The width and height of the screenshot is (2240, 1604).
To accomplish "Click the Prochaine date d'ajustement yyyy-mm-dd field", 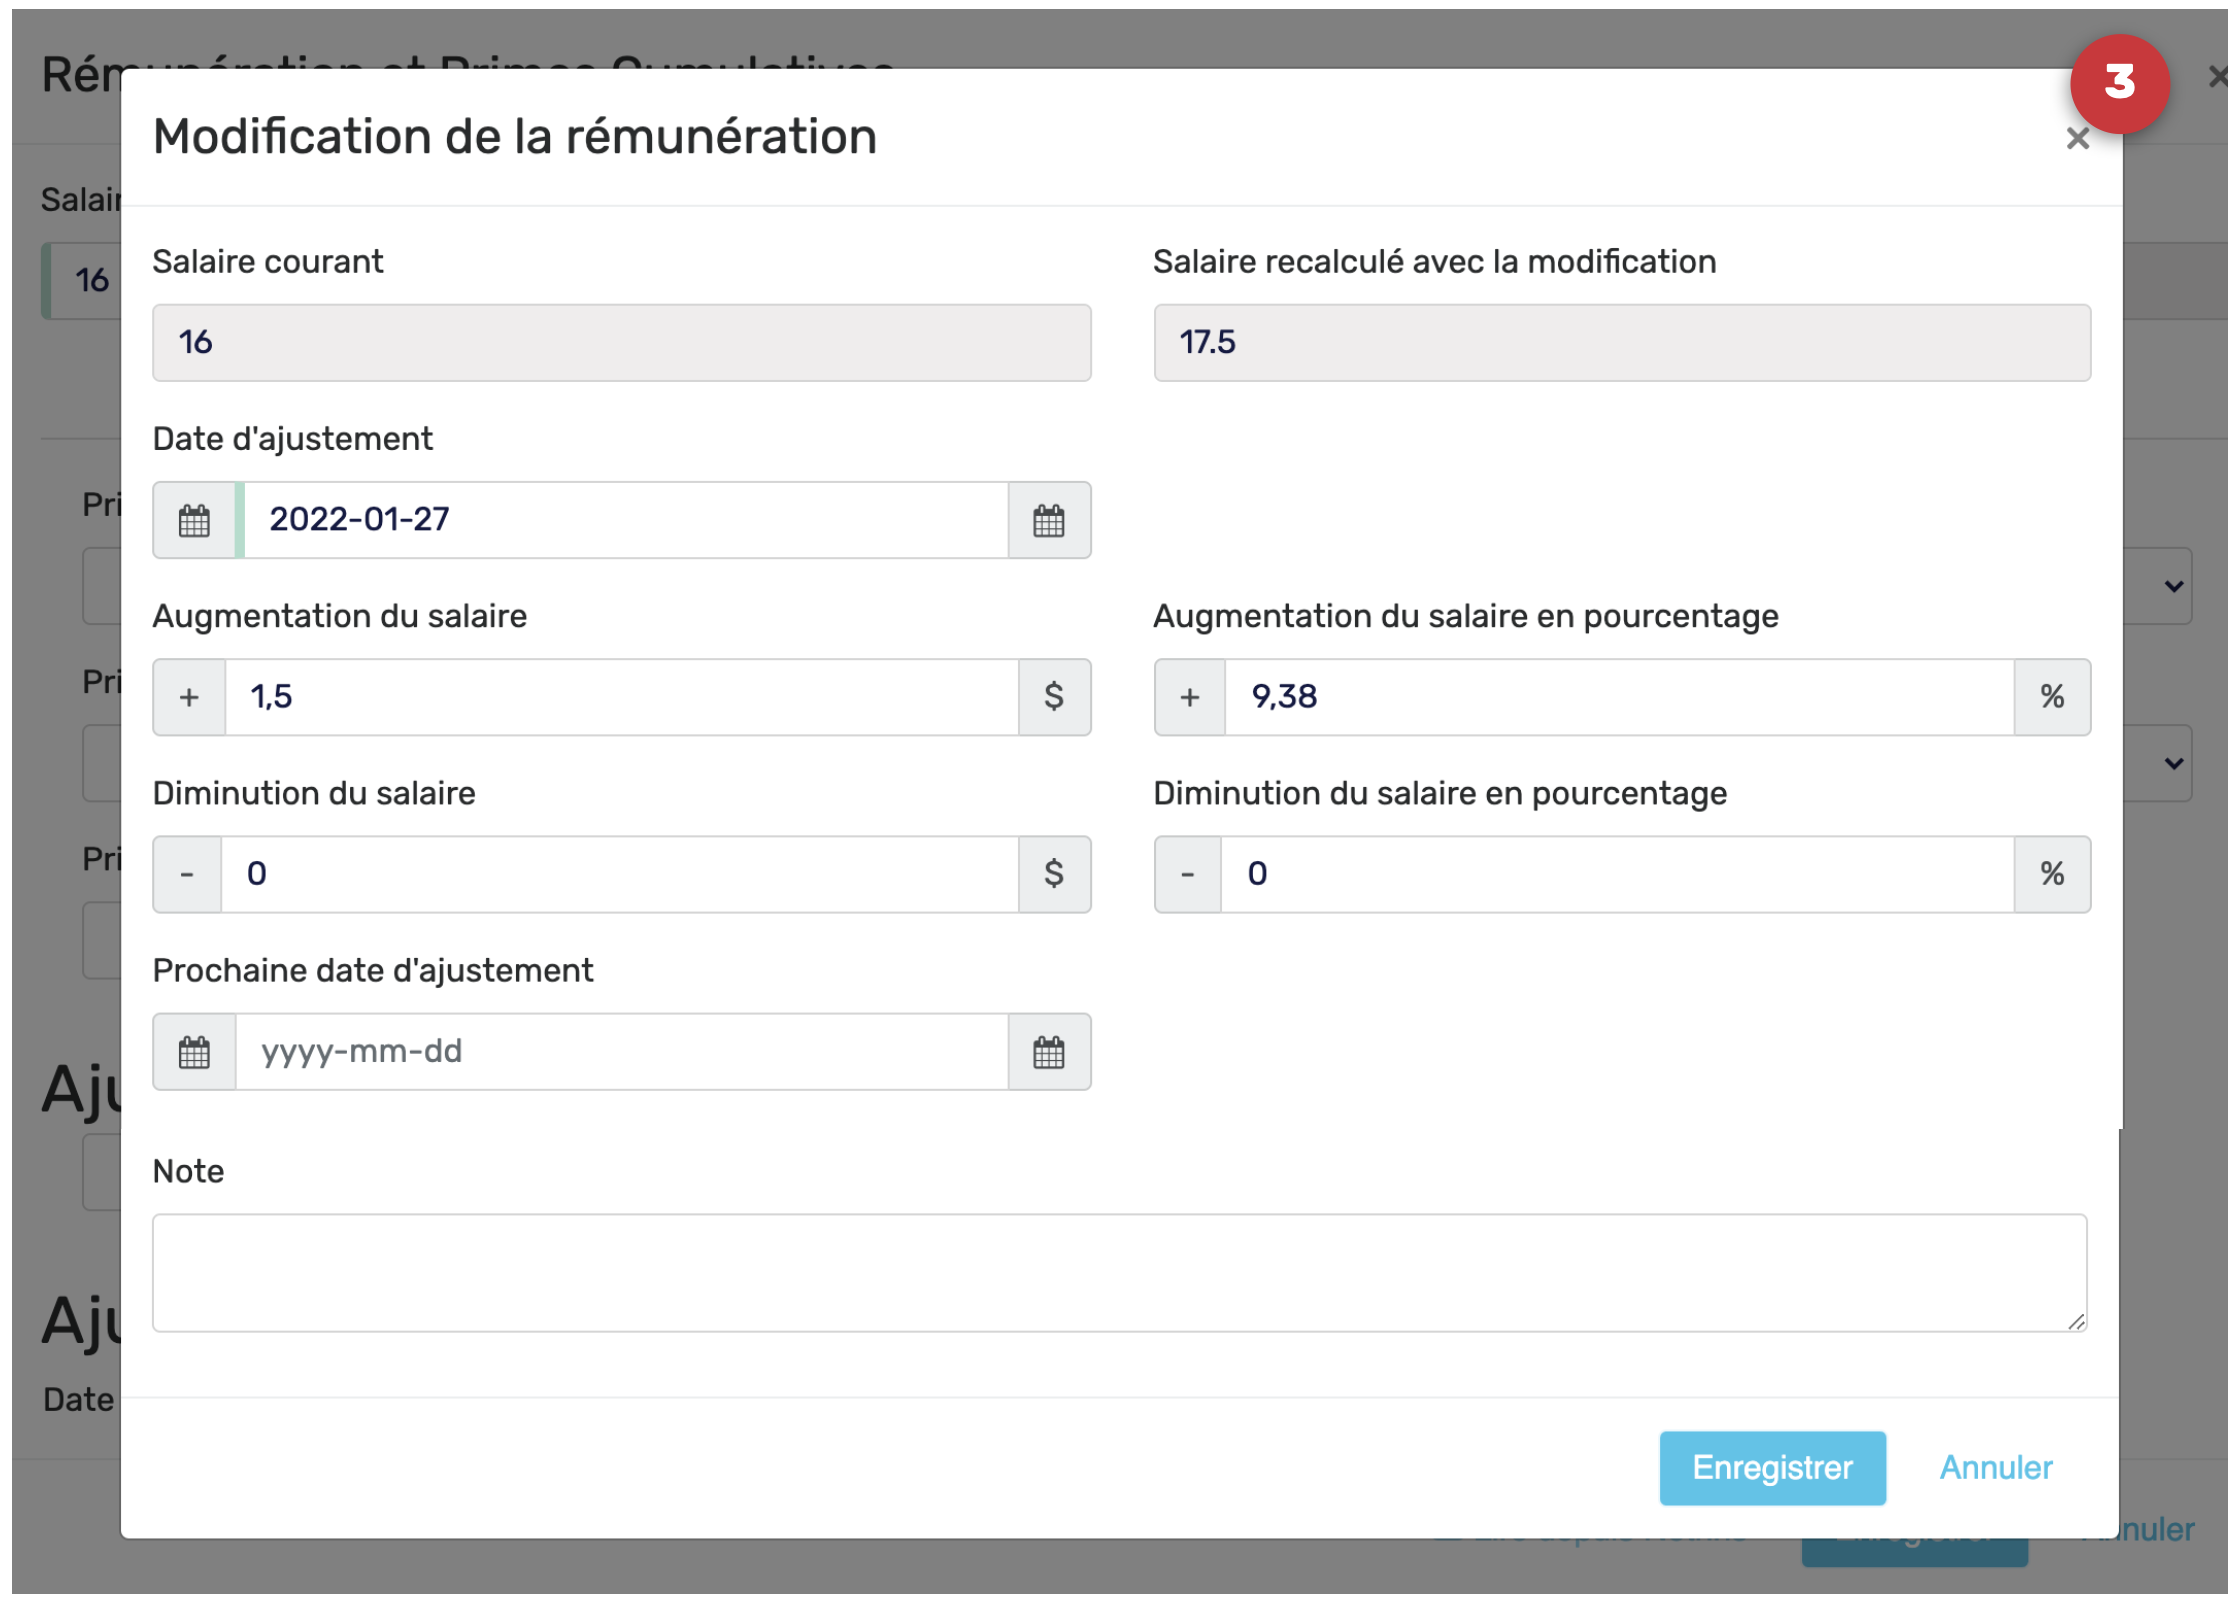I will coord(620,1053).
